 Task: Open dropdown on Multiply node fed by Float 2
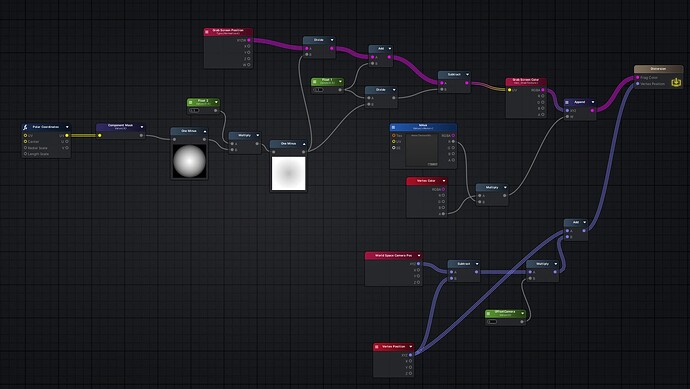tap(257, 136)
